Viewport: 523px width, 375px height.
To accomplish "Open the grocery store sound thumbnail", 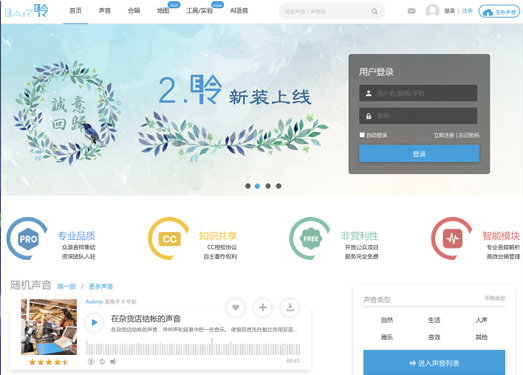I will 49,327.
